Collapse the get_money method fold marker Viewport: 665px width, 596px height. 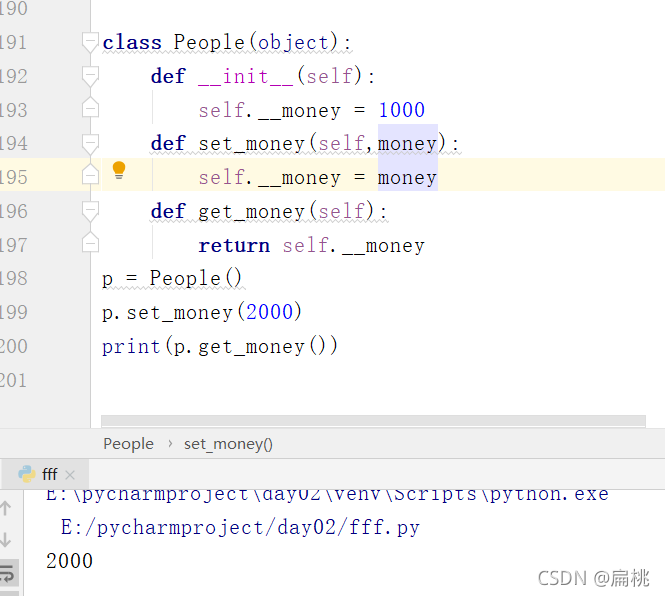[x=90, y=211]
